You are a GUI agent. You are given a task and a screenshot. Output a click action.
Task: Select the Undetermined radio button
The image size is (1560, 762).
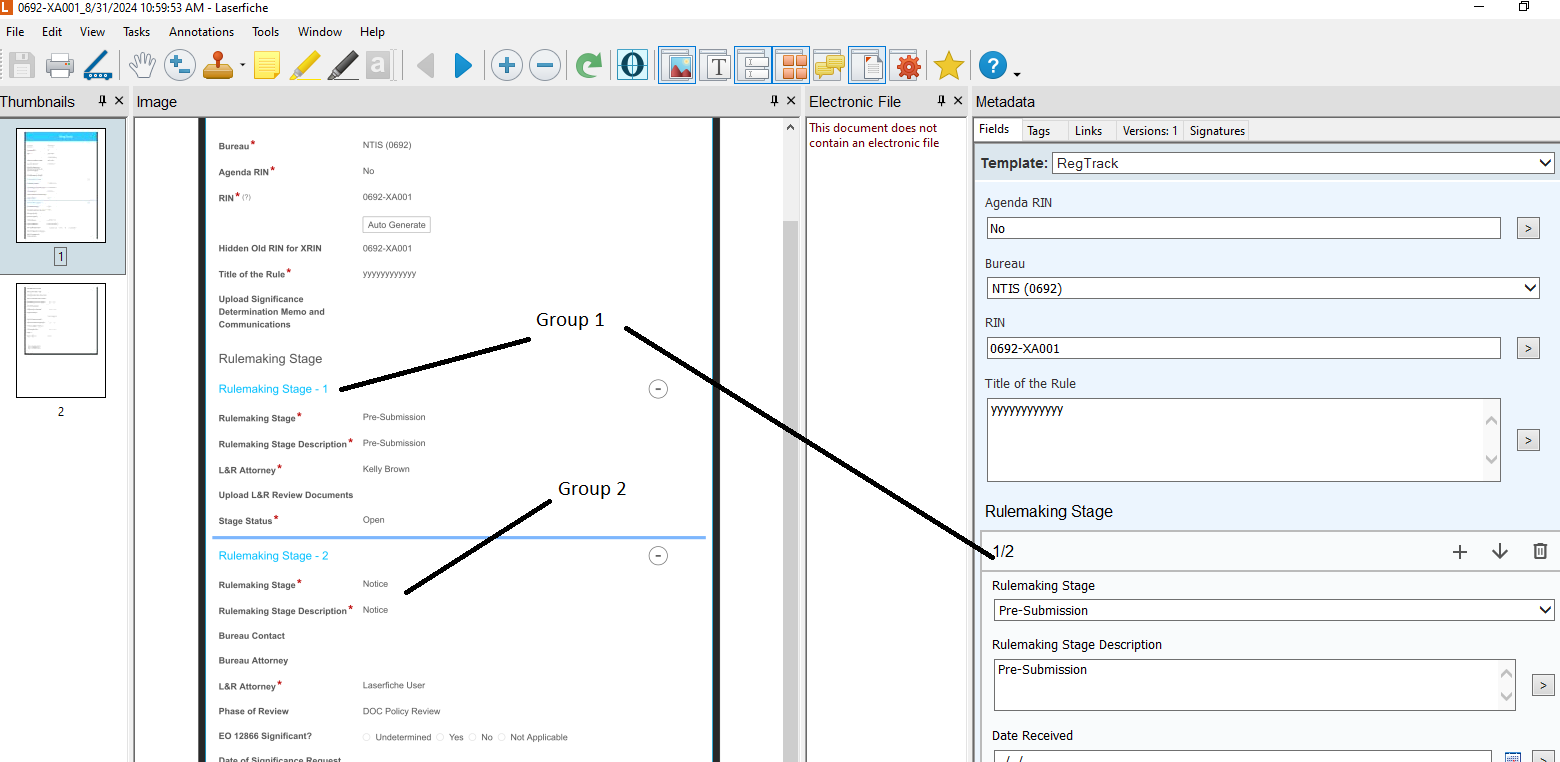367,737
